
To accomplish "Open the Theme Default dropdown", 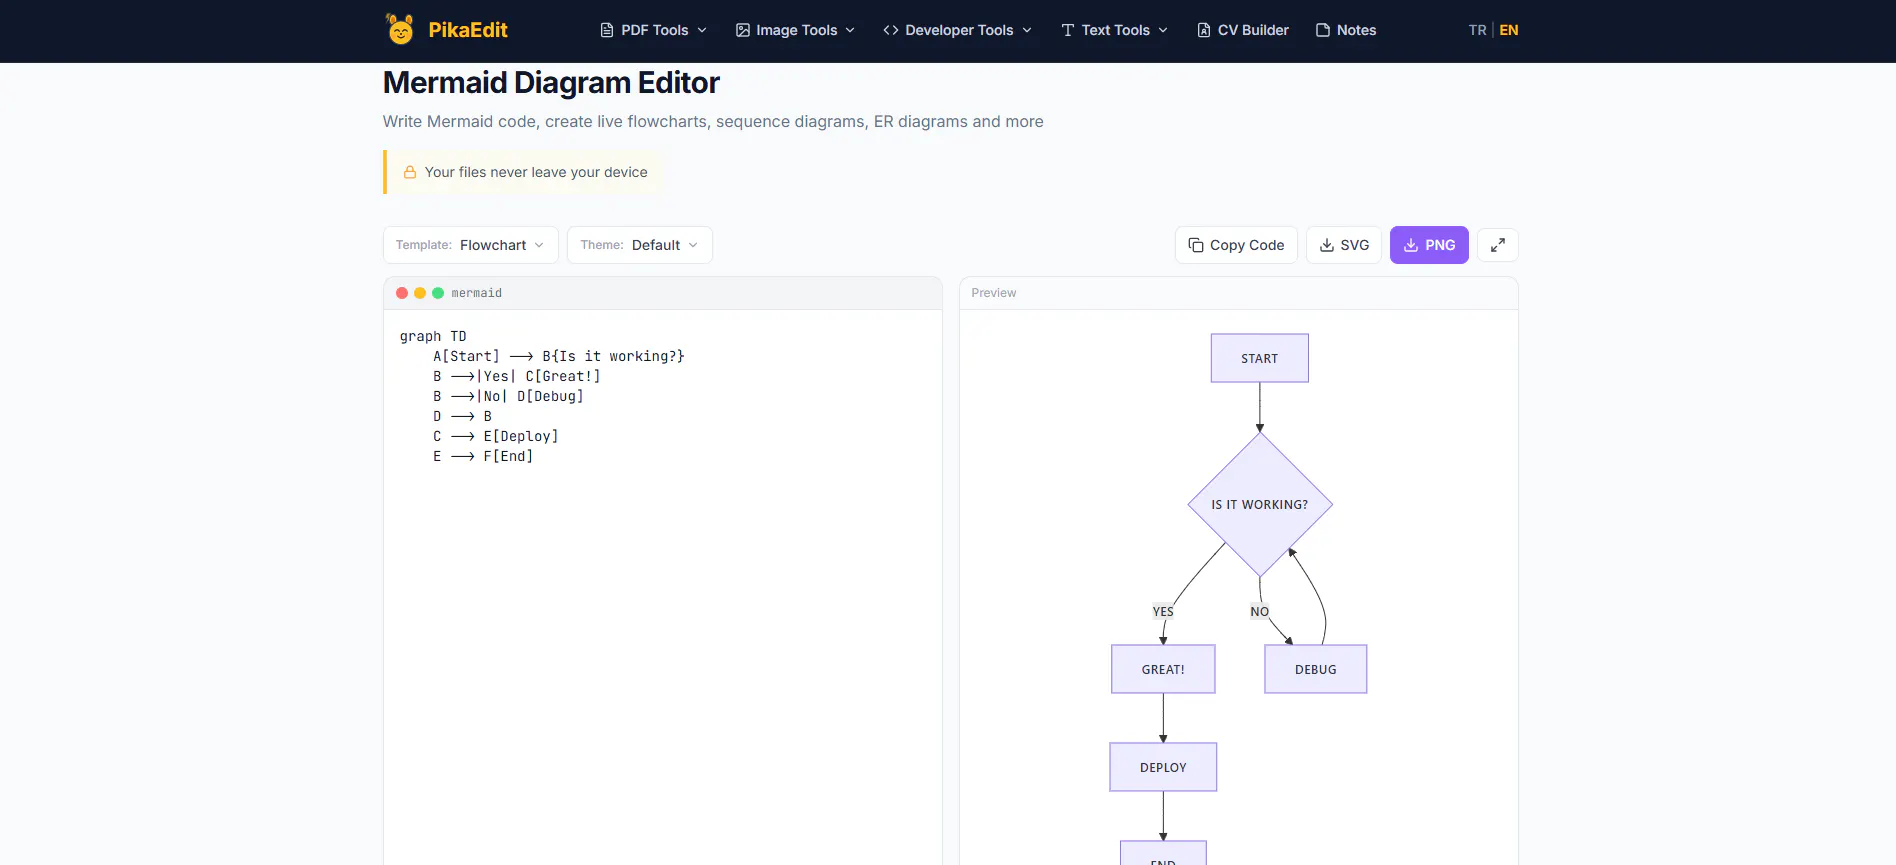I will point(640,245).
